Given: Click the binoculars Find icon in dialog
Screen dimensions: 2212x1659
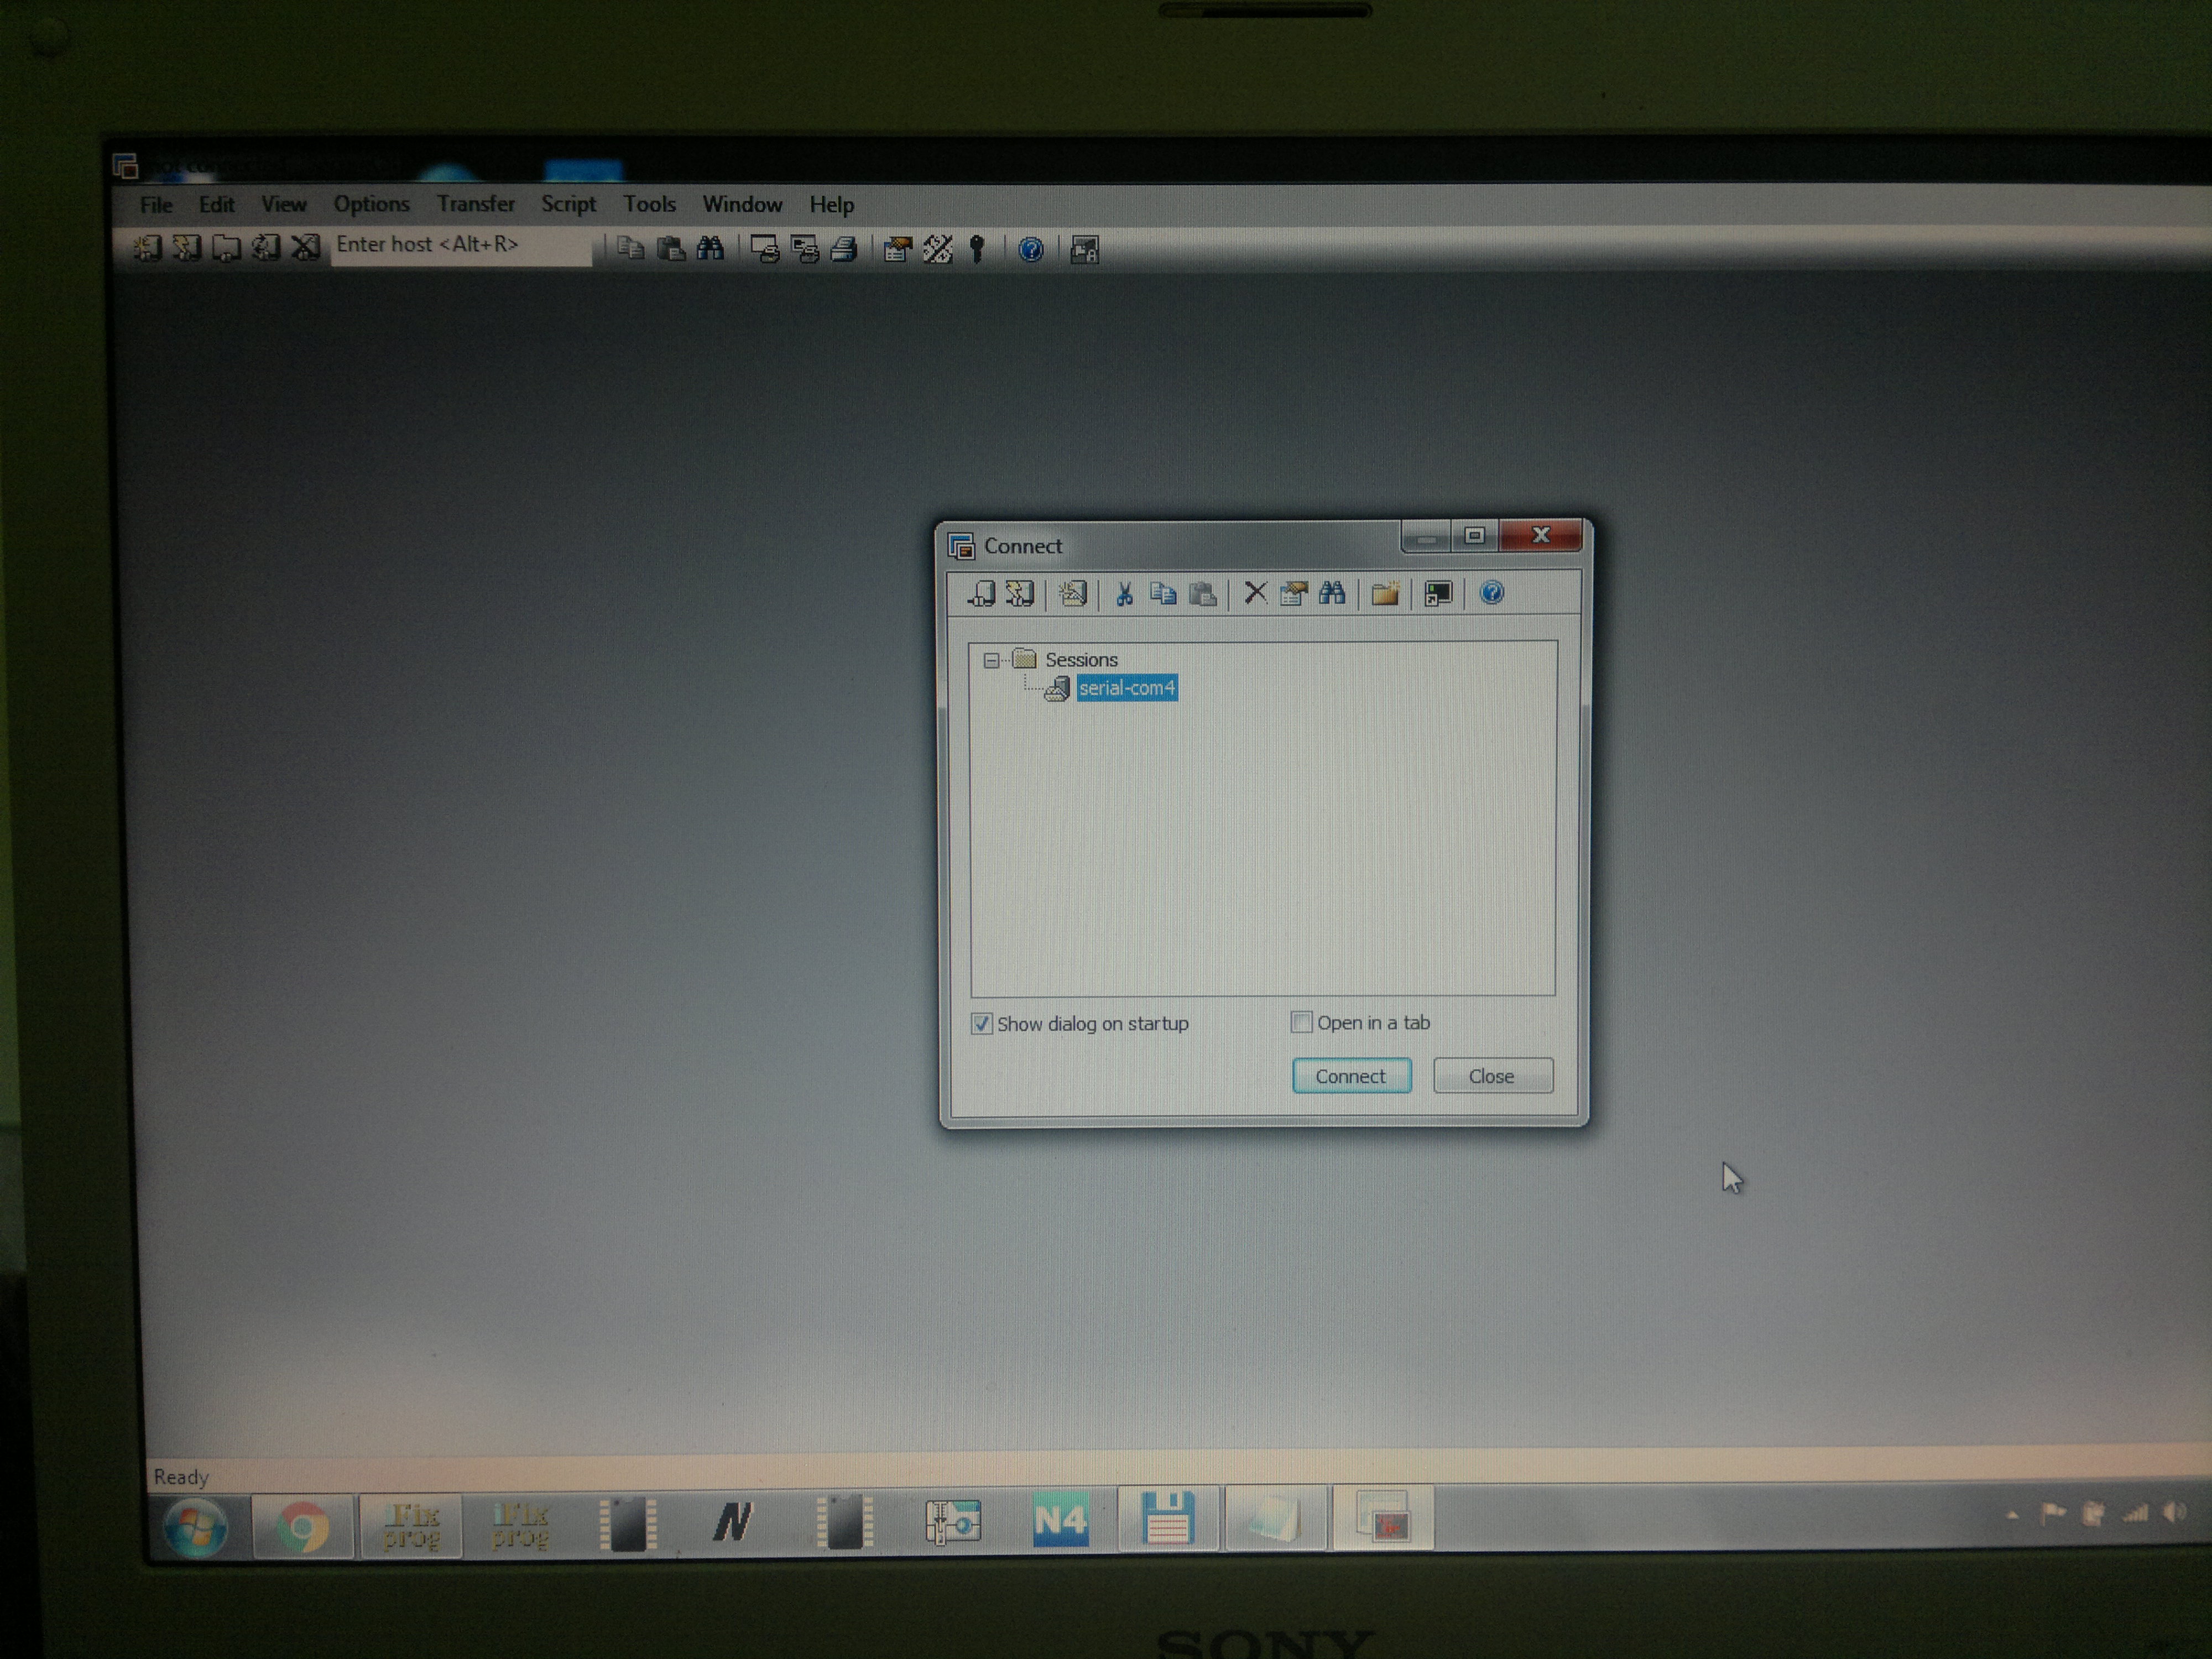Looking at the screenshot, I should (1332, 594).
